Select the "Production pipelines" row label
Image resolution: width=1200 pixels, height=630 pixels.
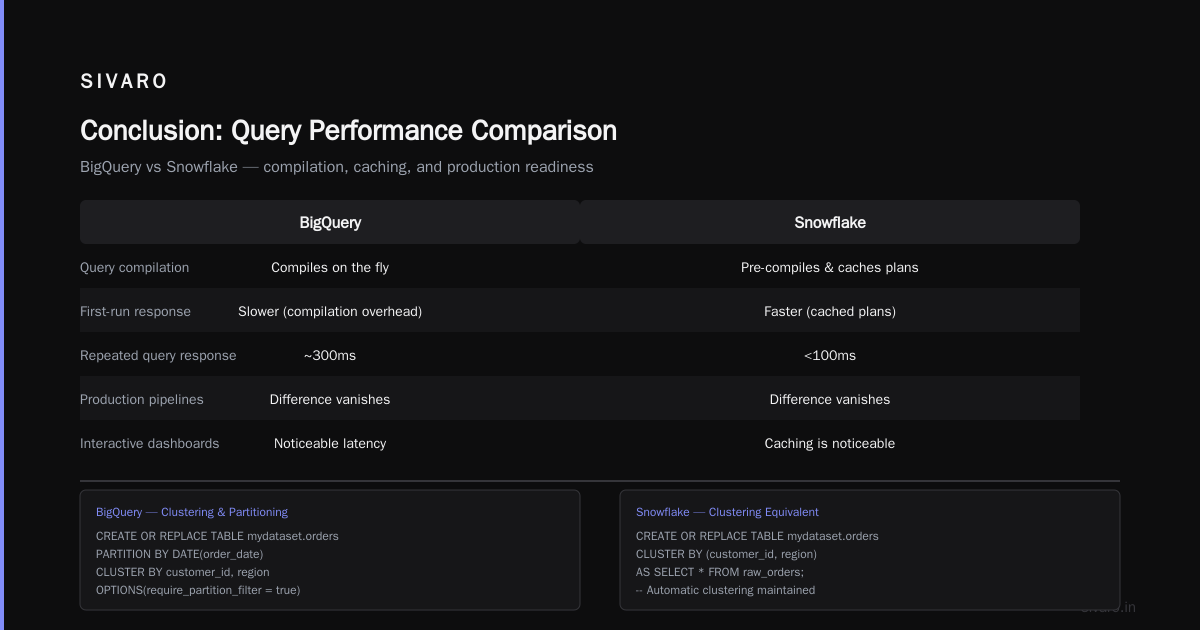(x=142, y=400)
